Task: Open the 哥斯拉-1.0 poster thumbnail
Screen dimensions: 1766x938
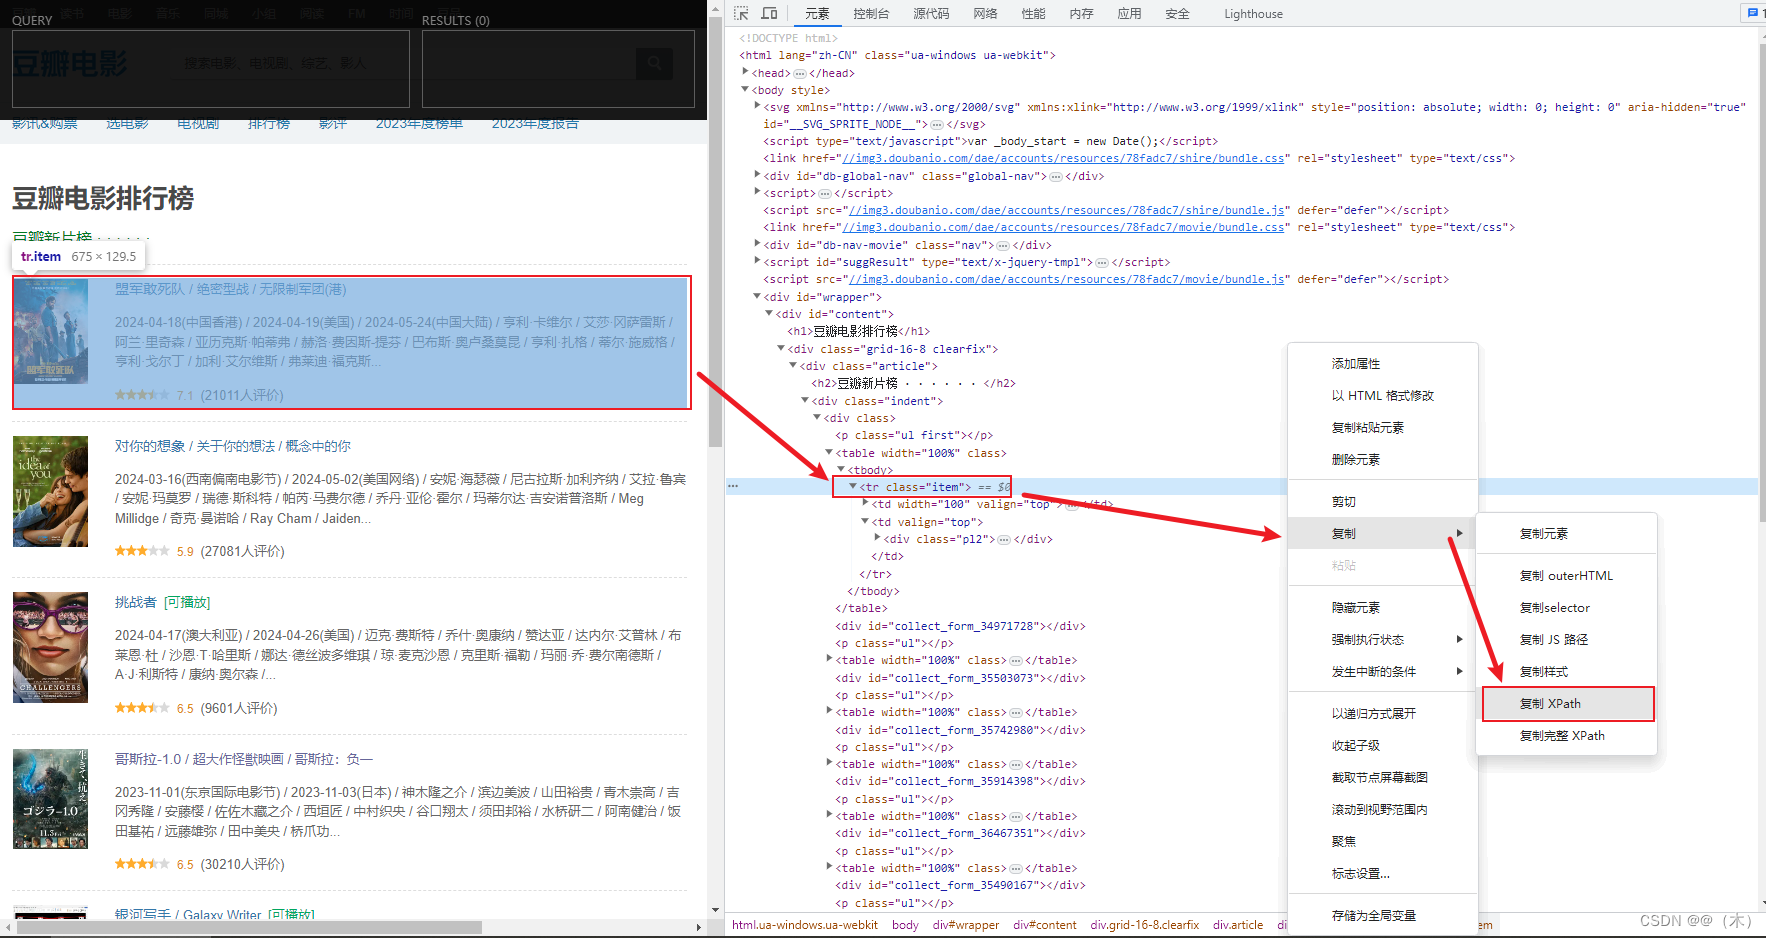Action: (50, 799)
